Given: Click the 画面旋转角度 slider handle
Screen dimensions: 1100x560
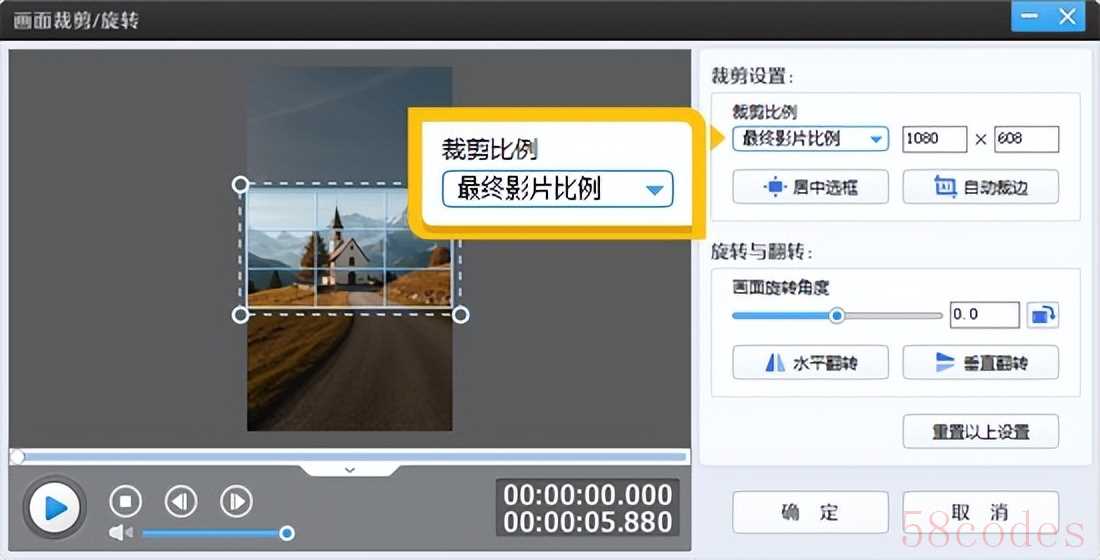Looking at the screenshot, I should click(837, 315).
